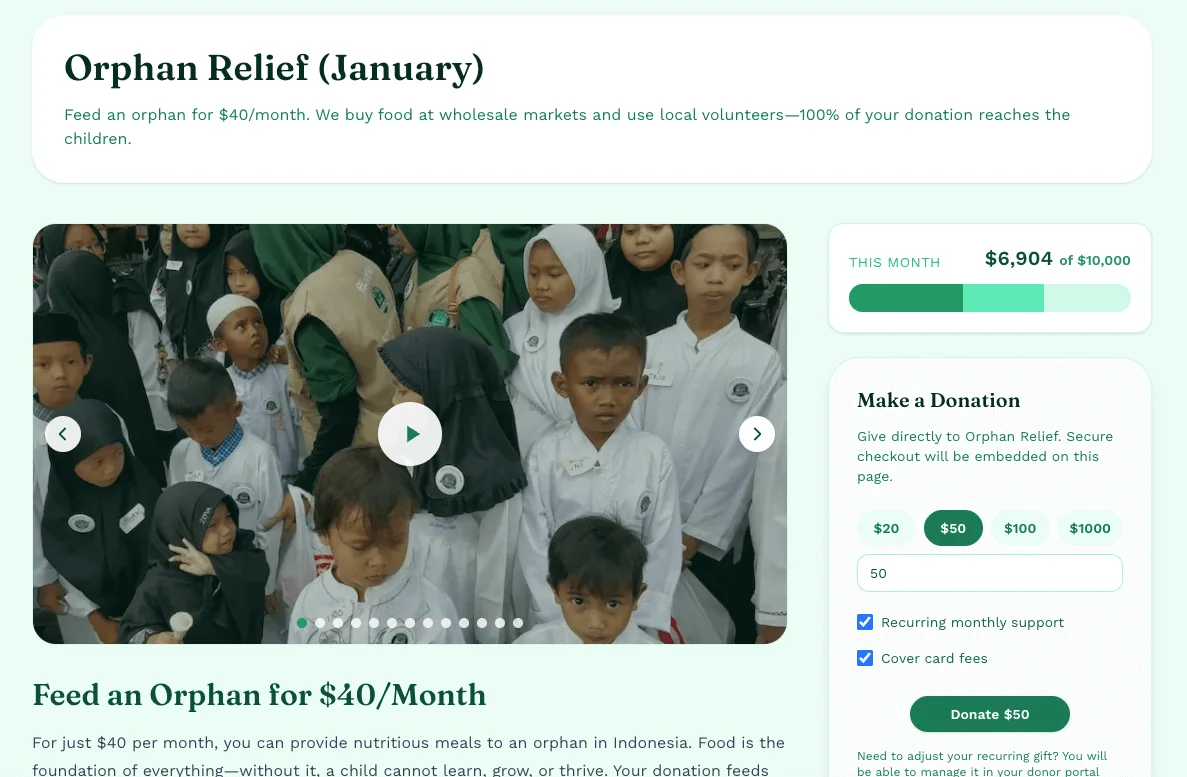1187x777 pixels.
Task: Select the first carousel dot indicator
Action: [302, 623]
